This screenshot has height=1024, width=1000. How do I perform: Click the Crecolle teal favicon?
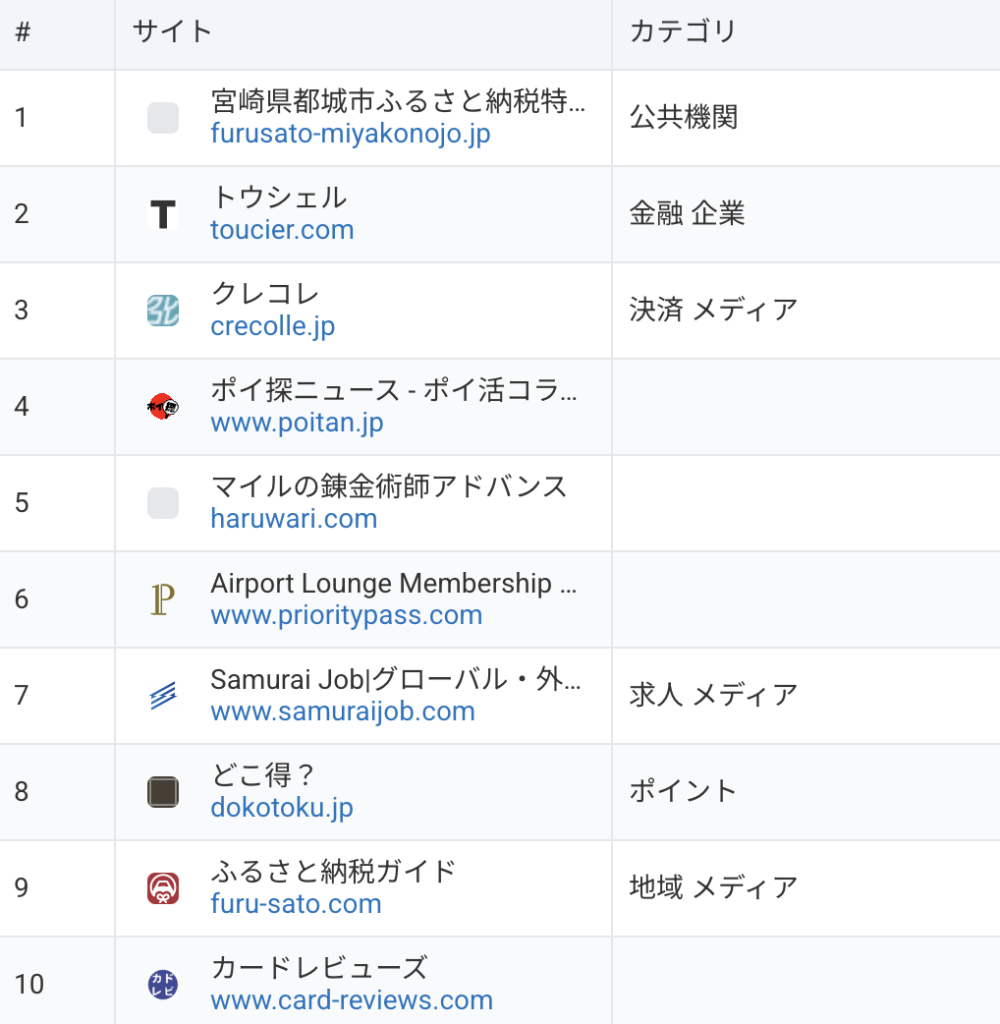163,310
